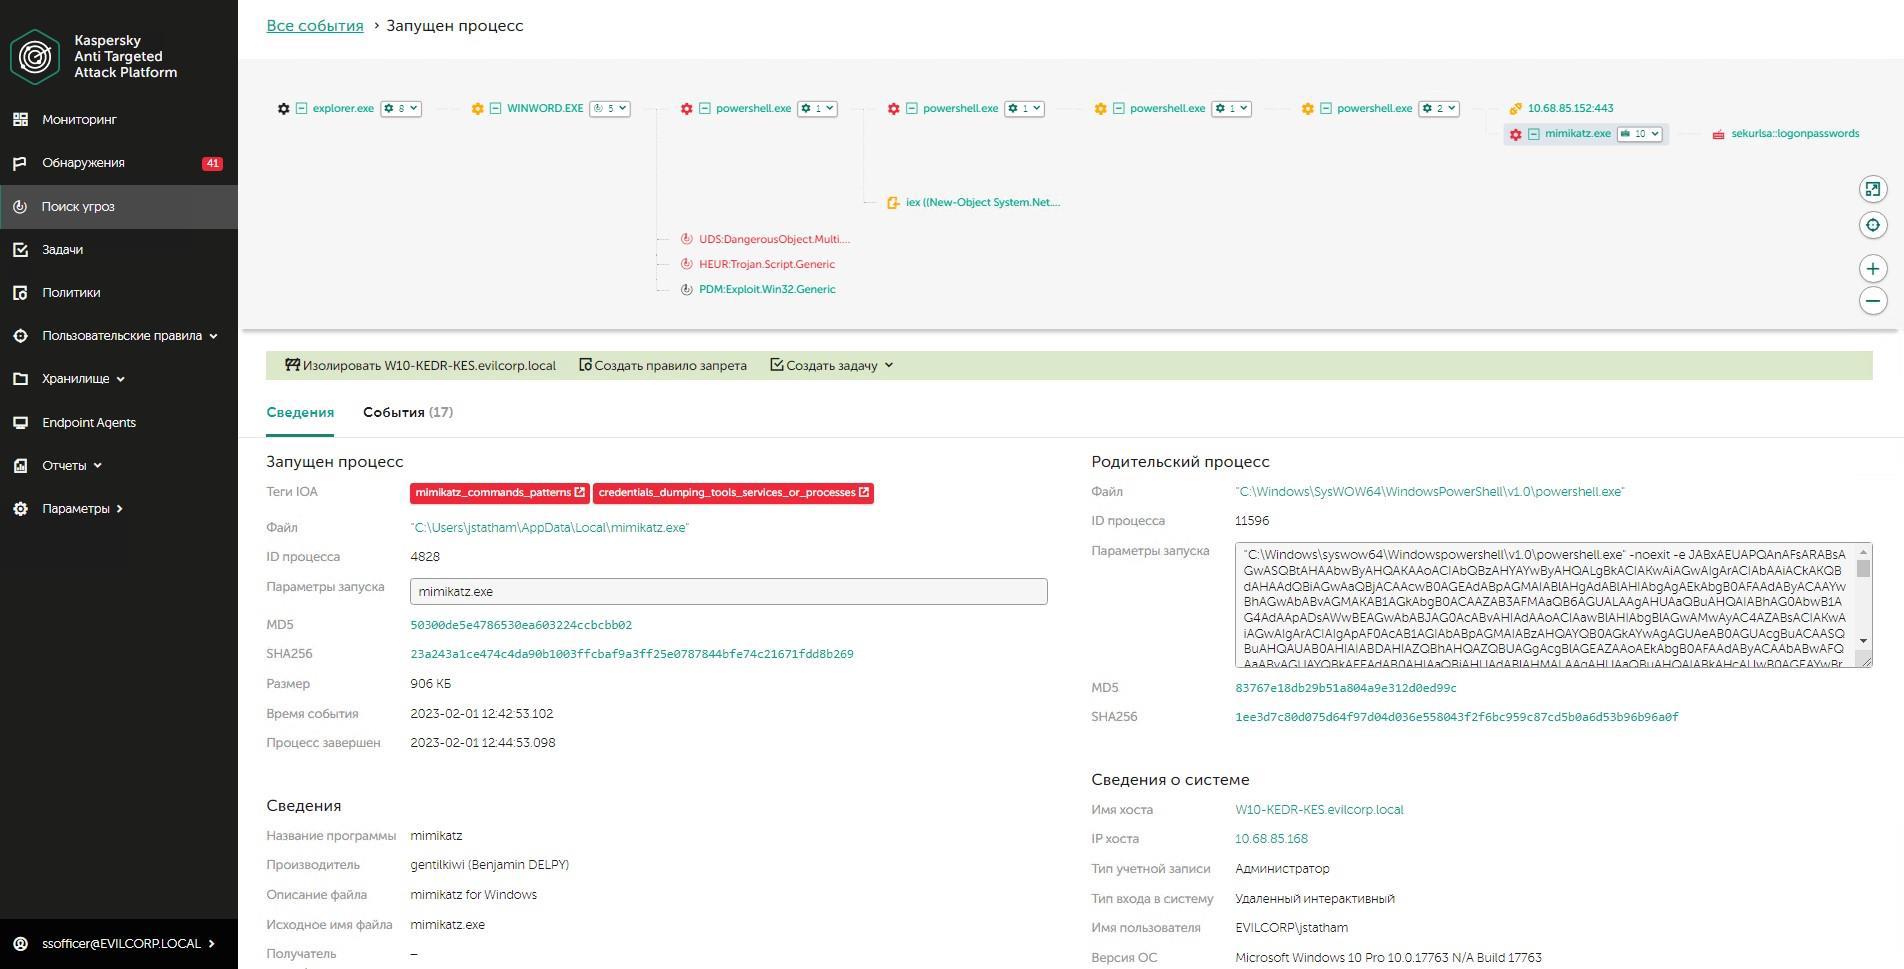Zoom in the process tree
The height and width of the screenshot is (969, 1904).
click(x=1873, y=268)
